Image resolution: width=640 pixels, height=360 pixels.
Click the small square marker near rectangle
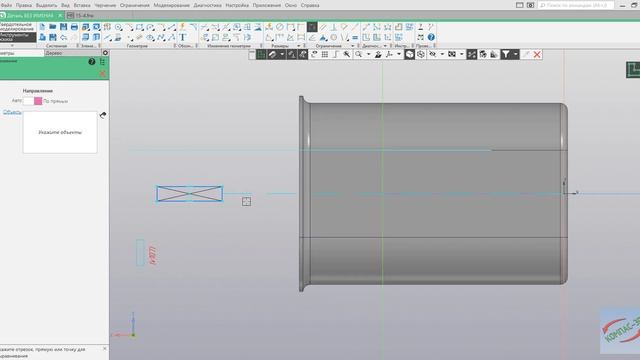[x=247, y=201]
